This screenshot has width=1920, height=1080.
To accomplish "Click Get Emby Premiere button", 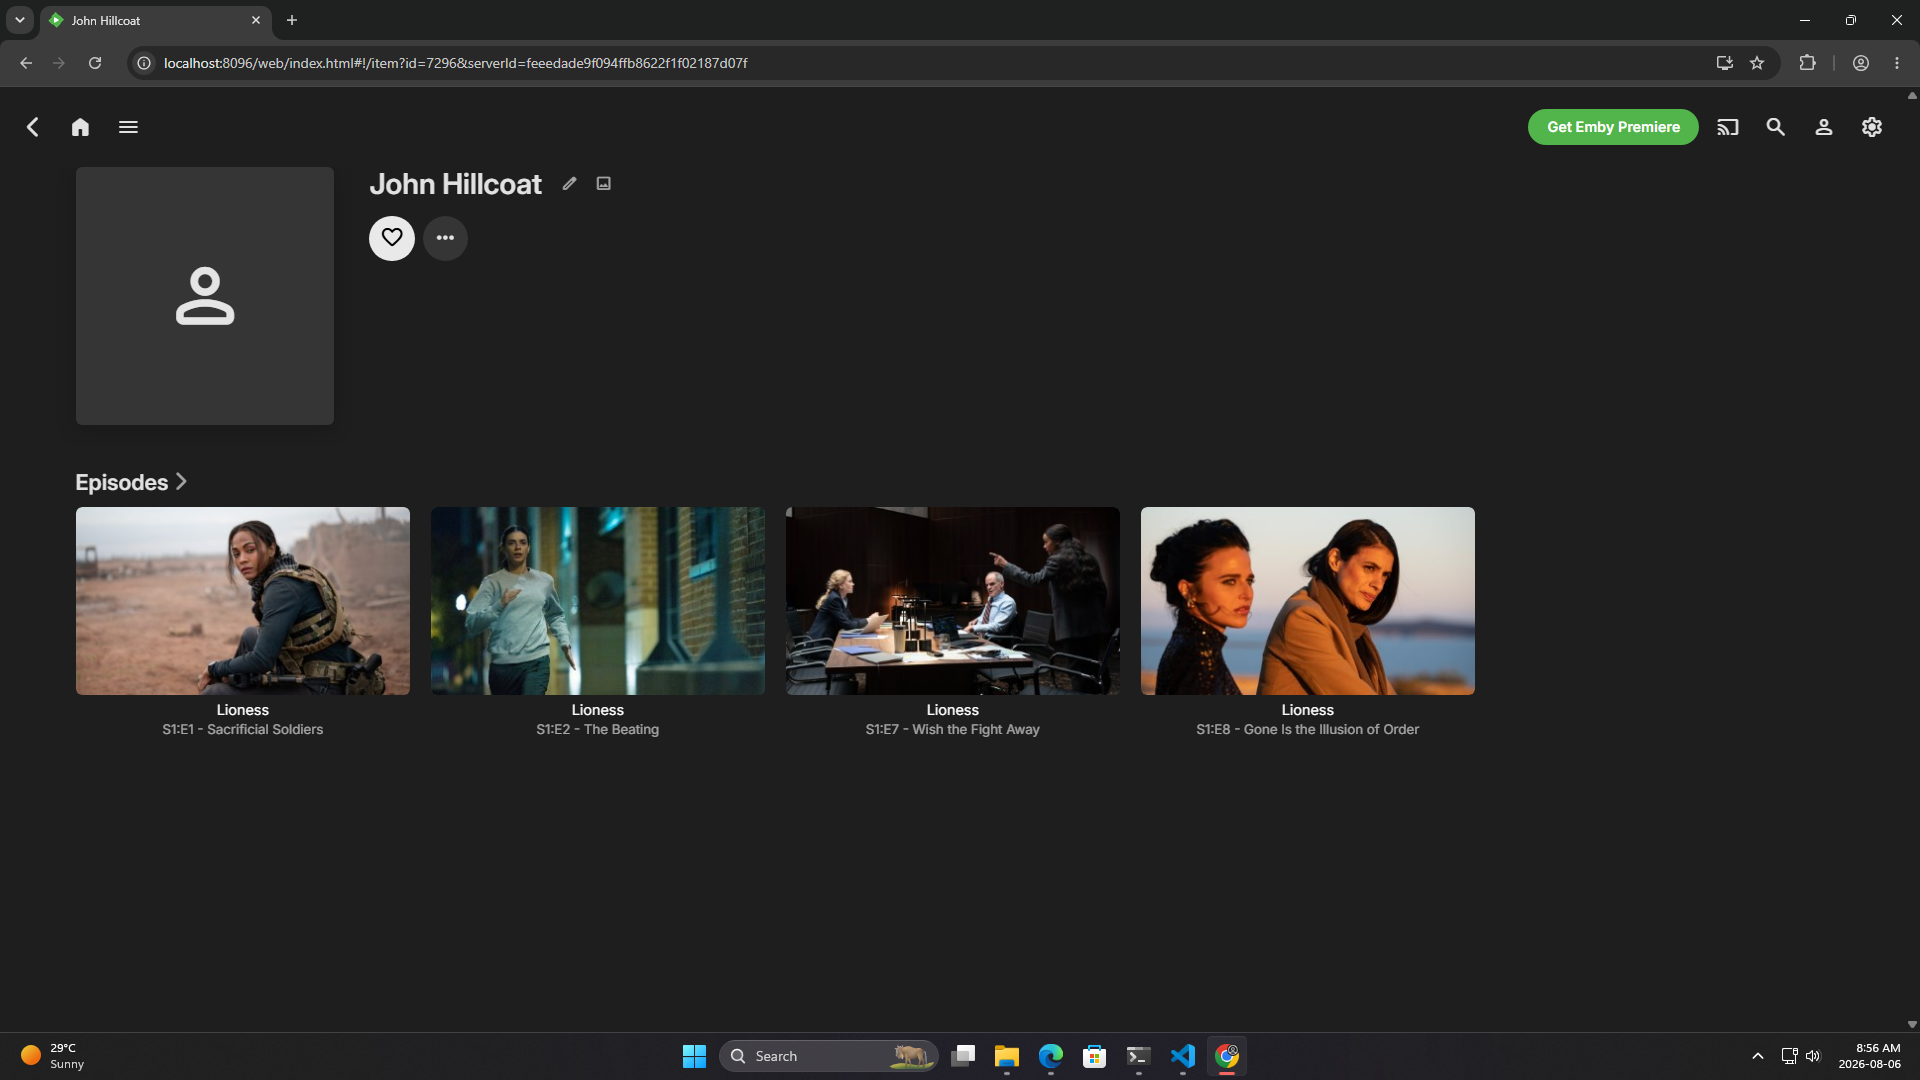I will [x=1613, y=127].
